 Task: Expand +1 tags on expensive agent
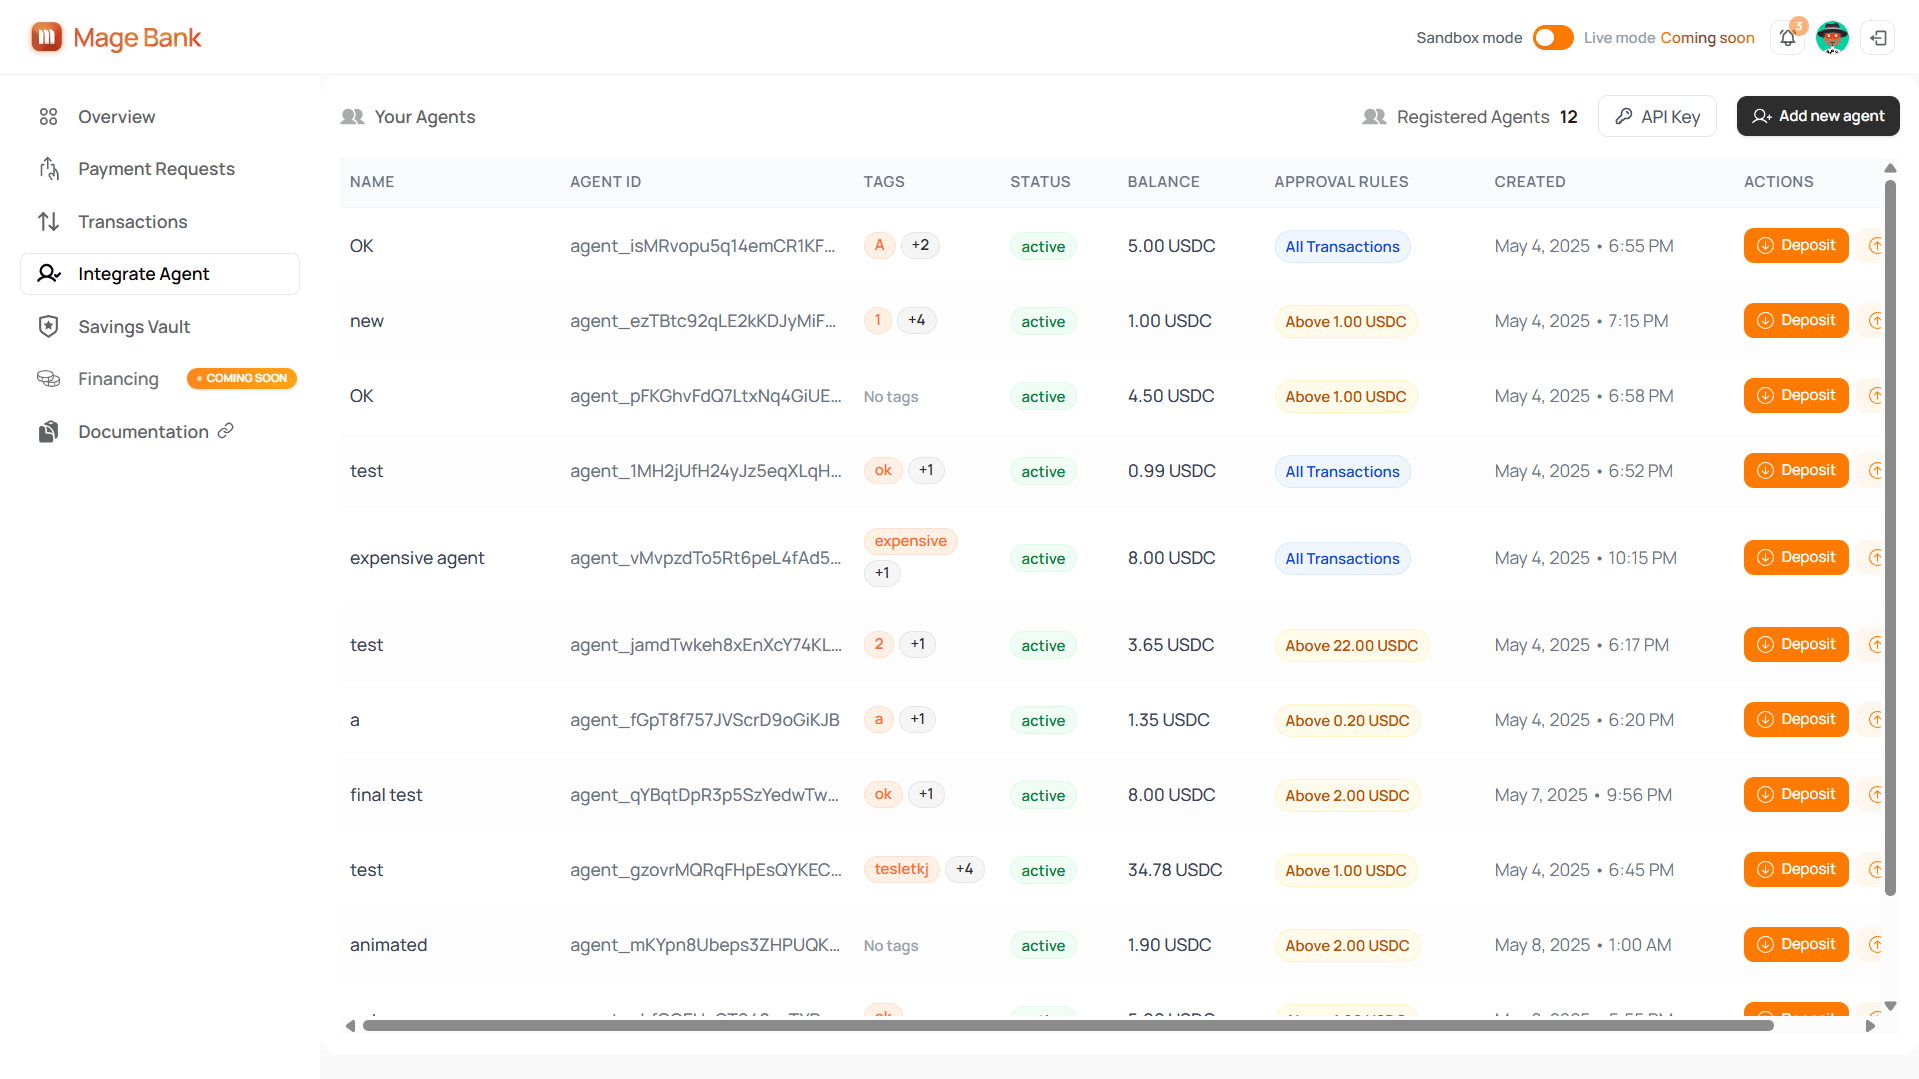pos(882,573)
